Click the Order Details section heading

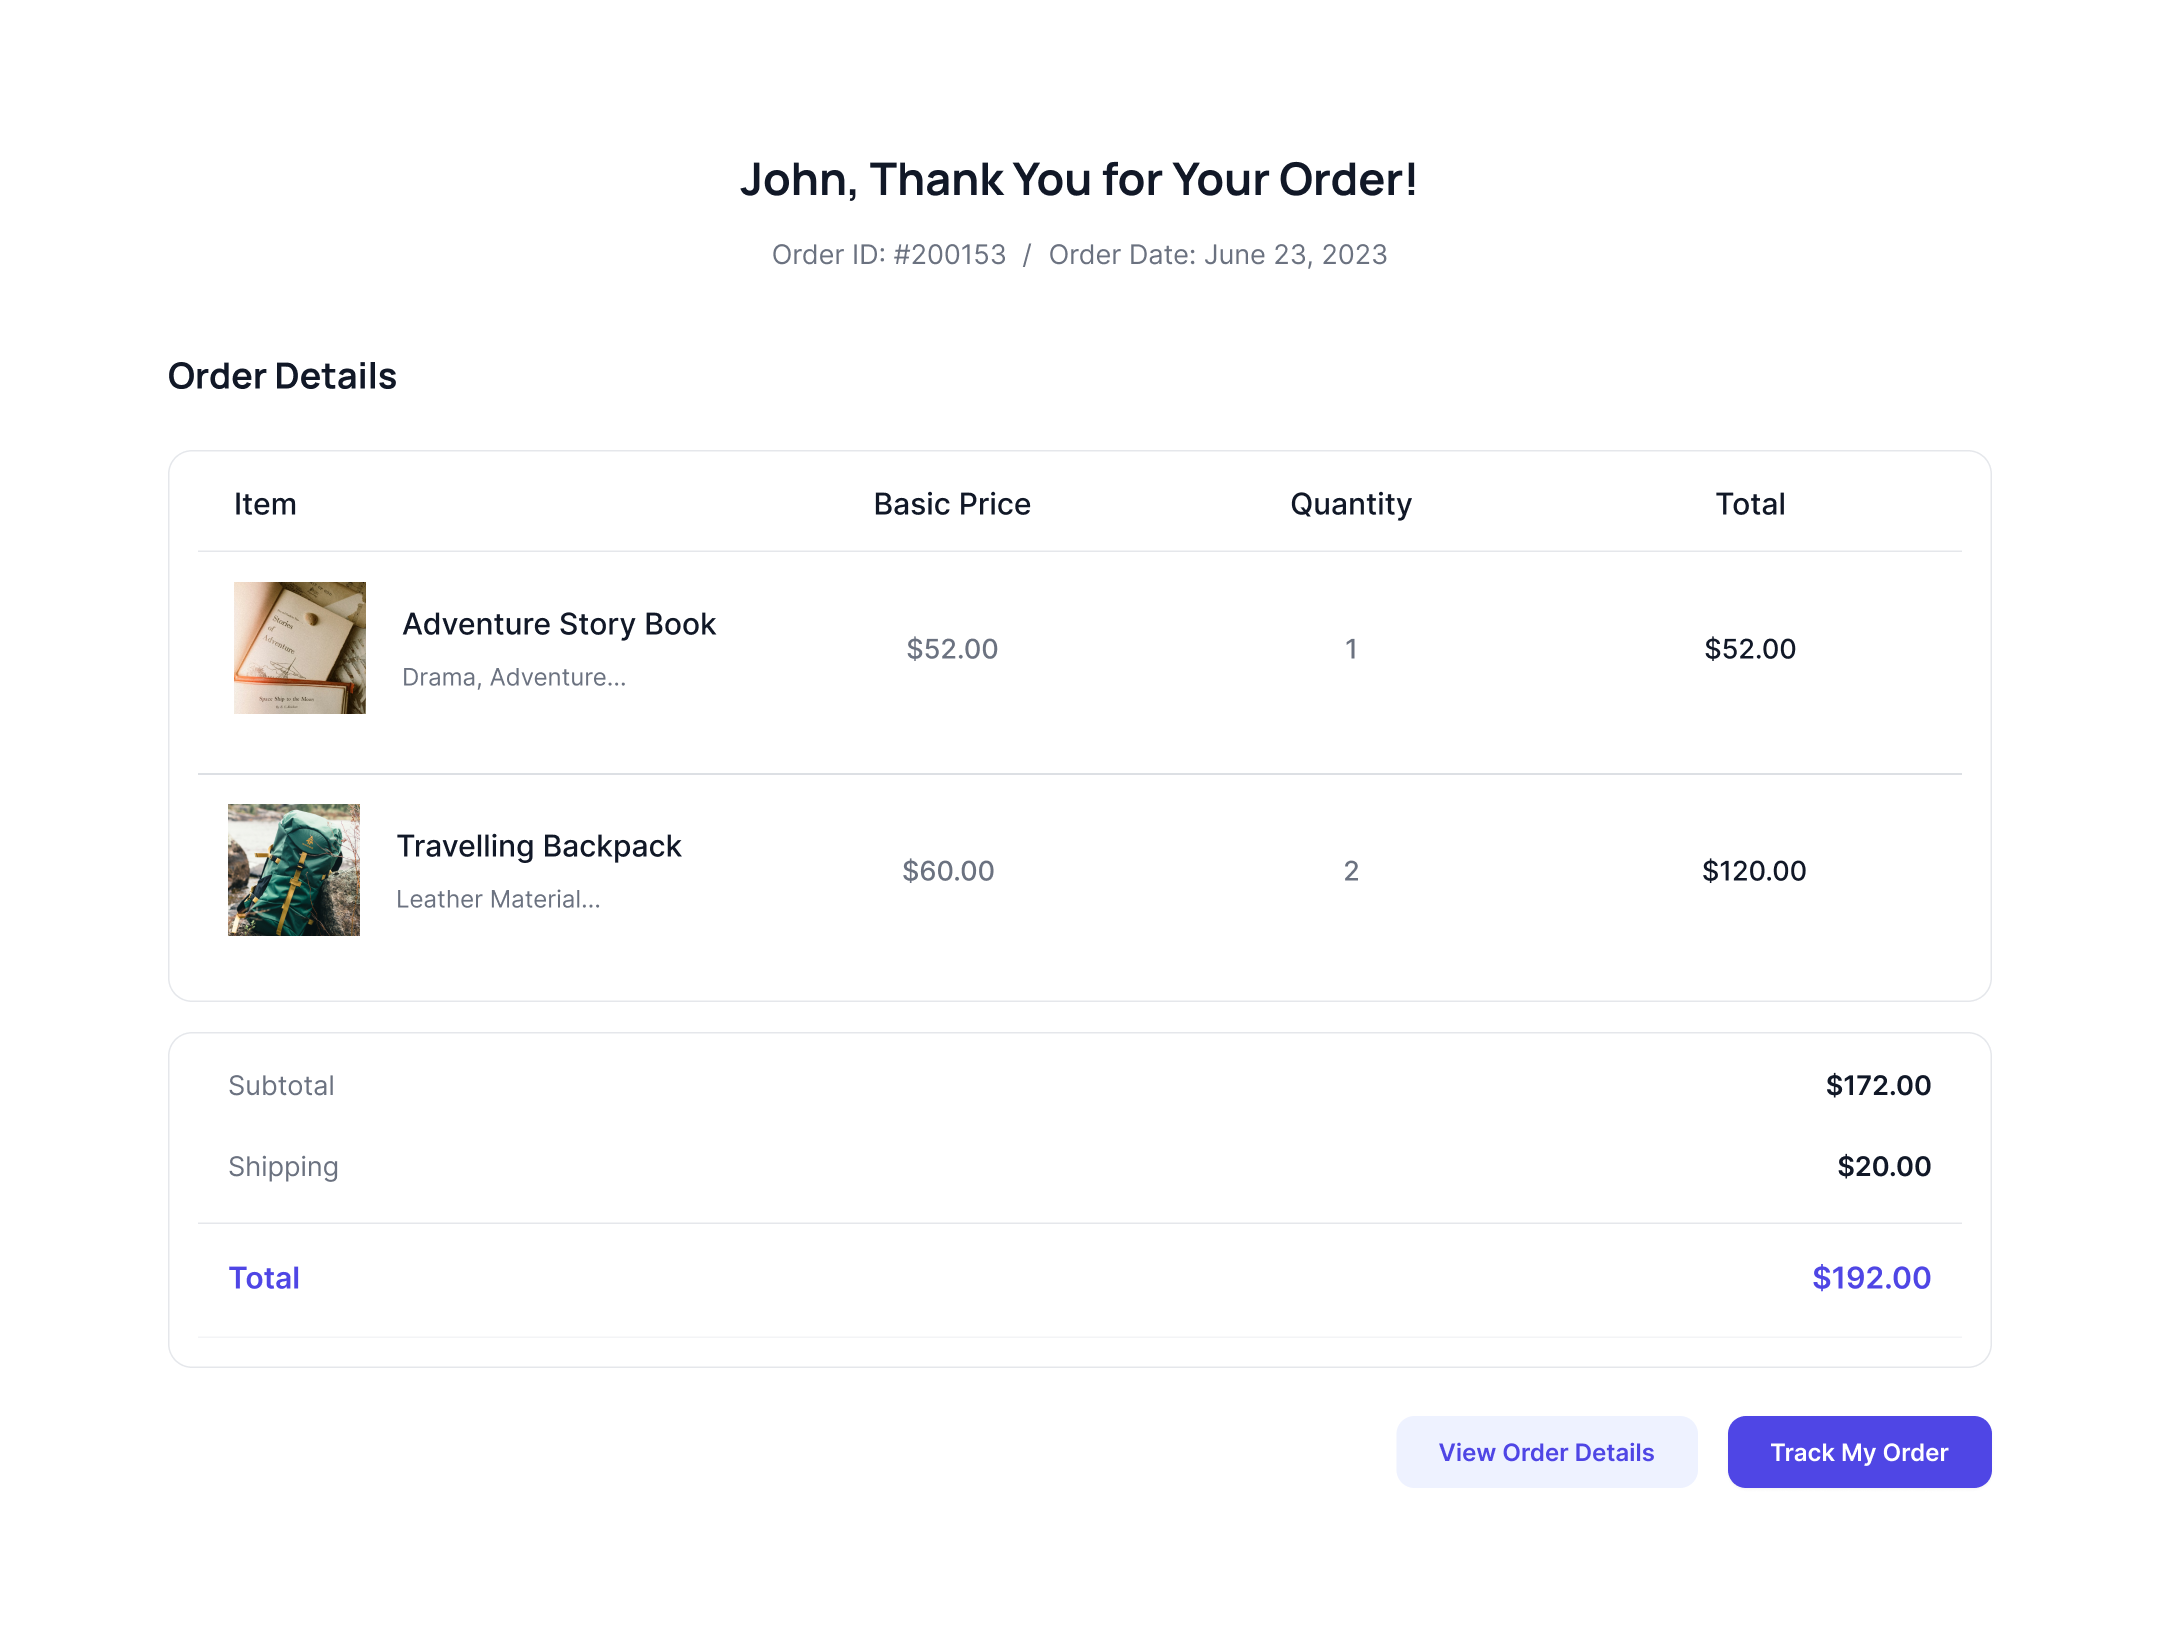282,376
